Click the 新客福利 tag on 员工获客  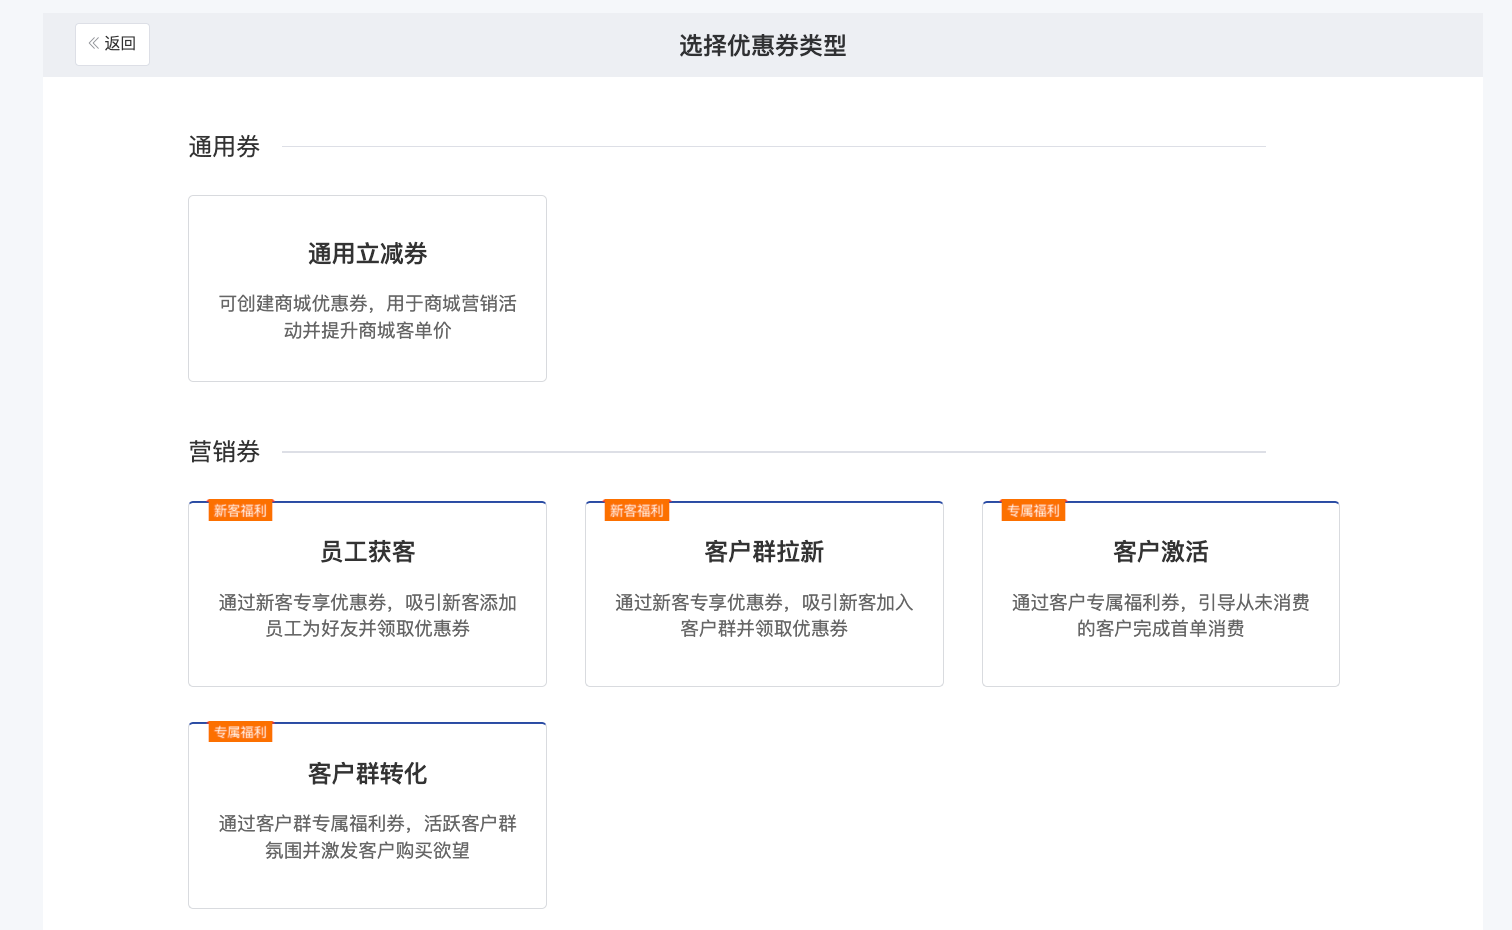coord(240,511)
